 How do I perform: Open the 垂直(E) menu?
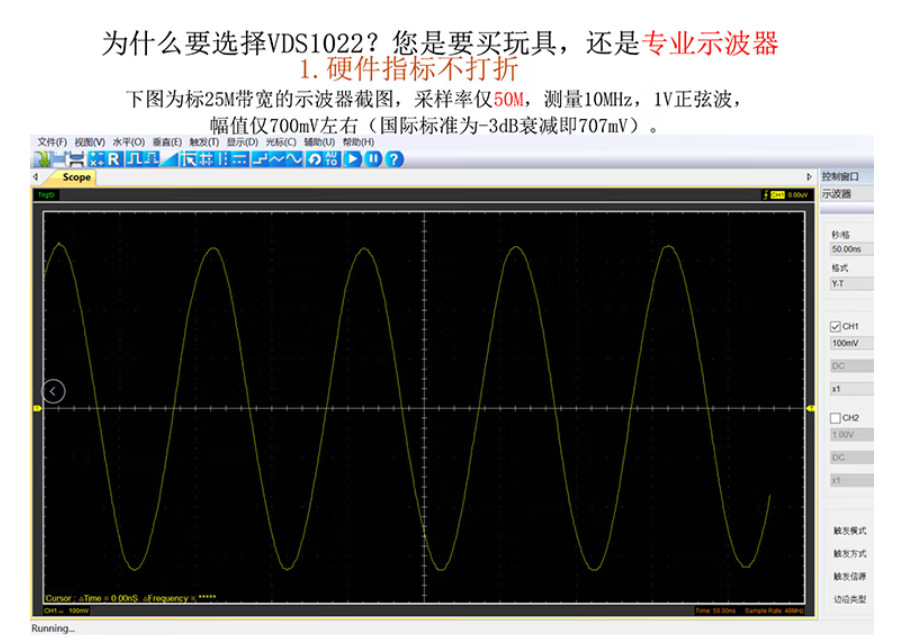[x=167, y=142]
